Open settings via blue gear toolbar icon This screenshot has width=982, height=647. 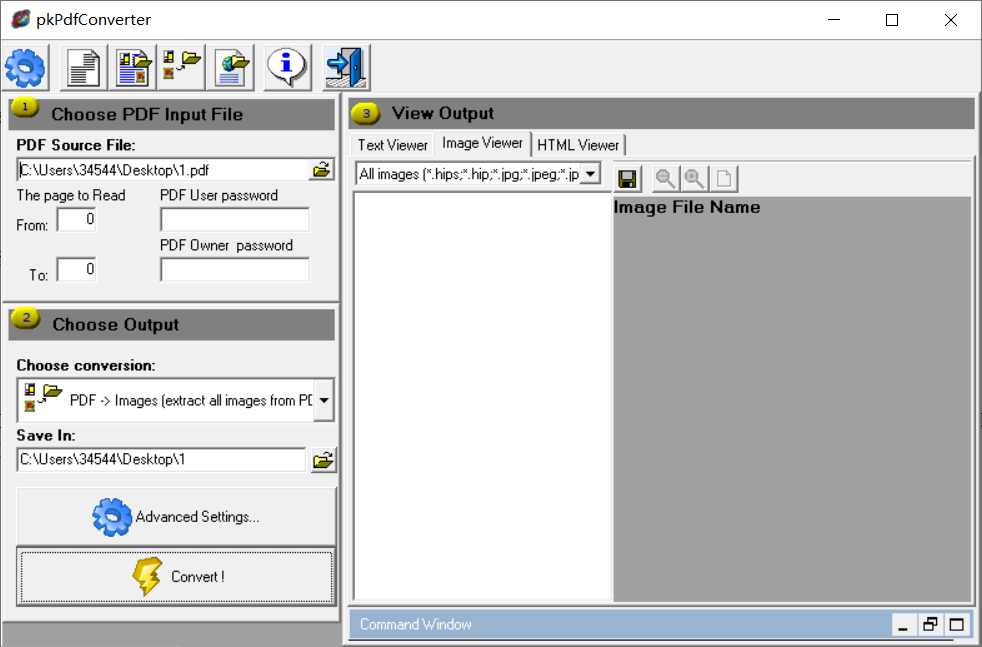tap(25, 68)
